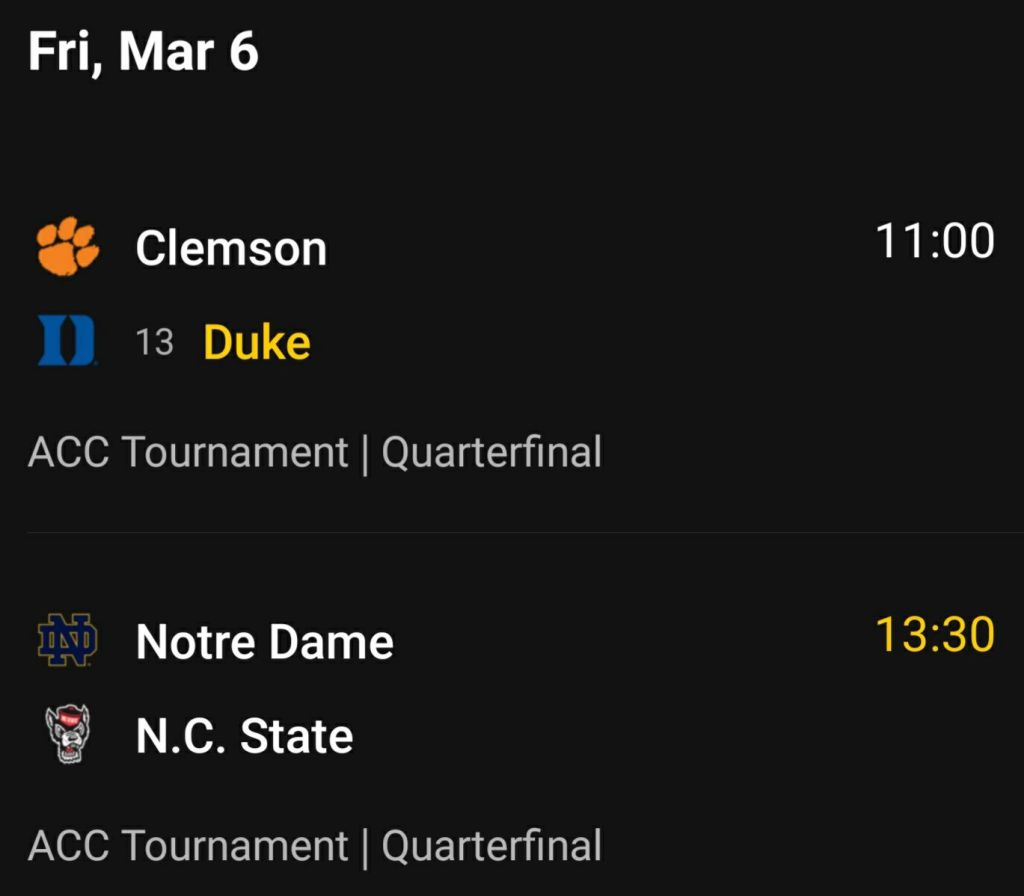Viewport: 1024px width, 896px height.
Task: Click 'Quarterfinal' under Notre Dame-N.C. State
Action: 491,846
